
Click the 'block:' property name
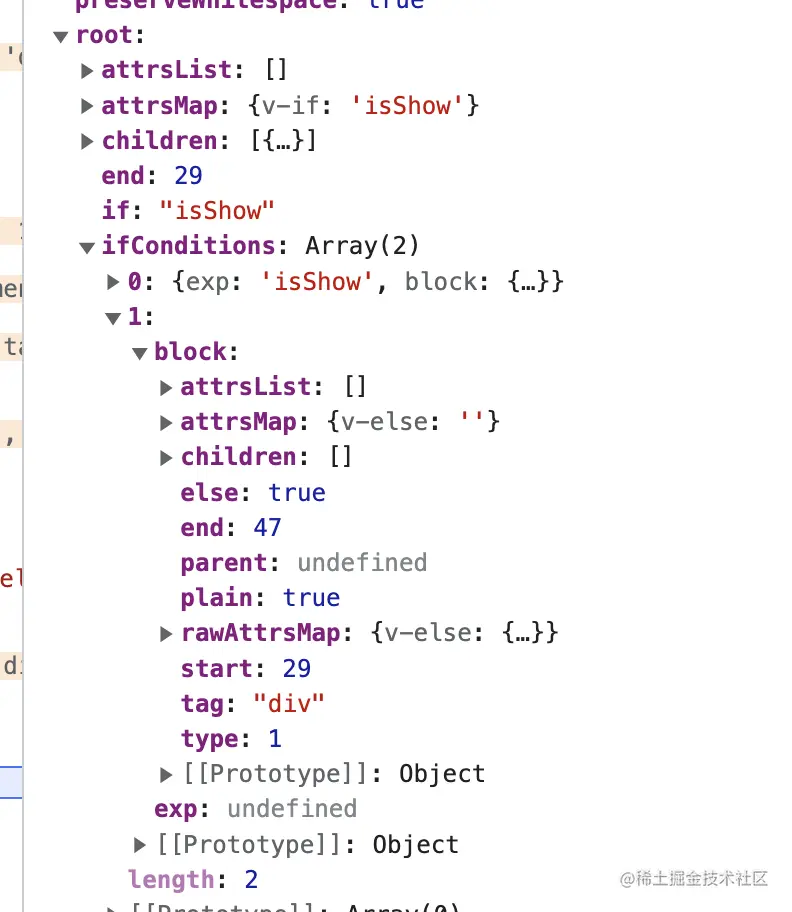point(196,352)
